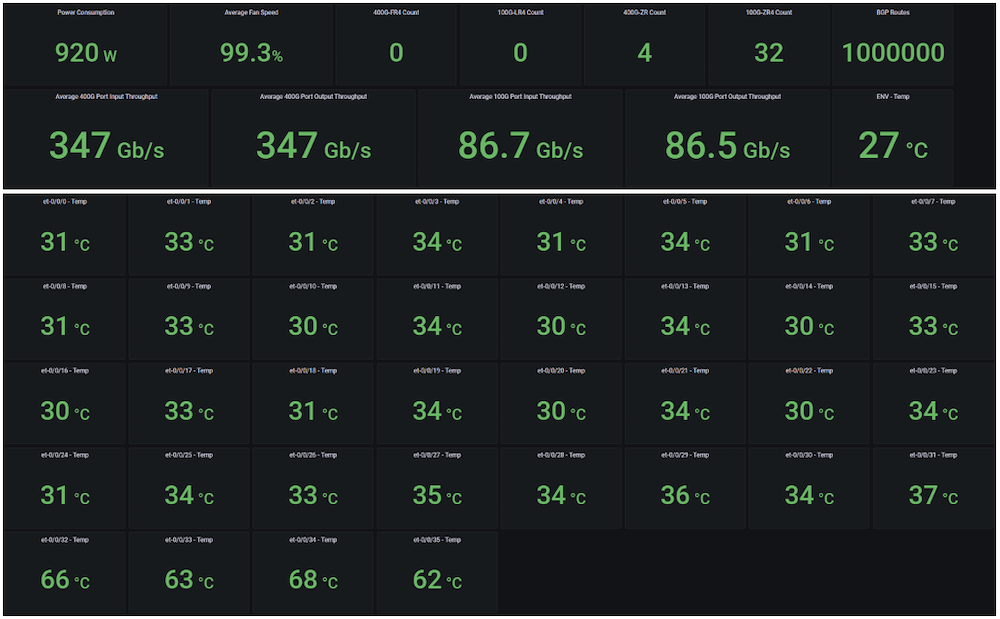This screenshot has width=1000, height=619.
Task: Open the et-0/0/32 - Temp panel header
Action: point(65,540)
